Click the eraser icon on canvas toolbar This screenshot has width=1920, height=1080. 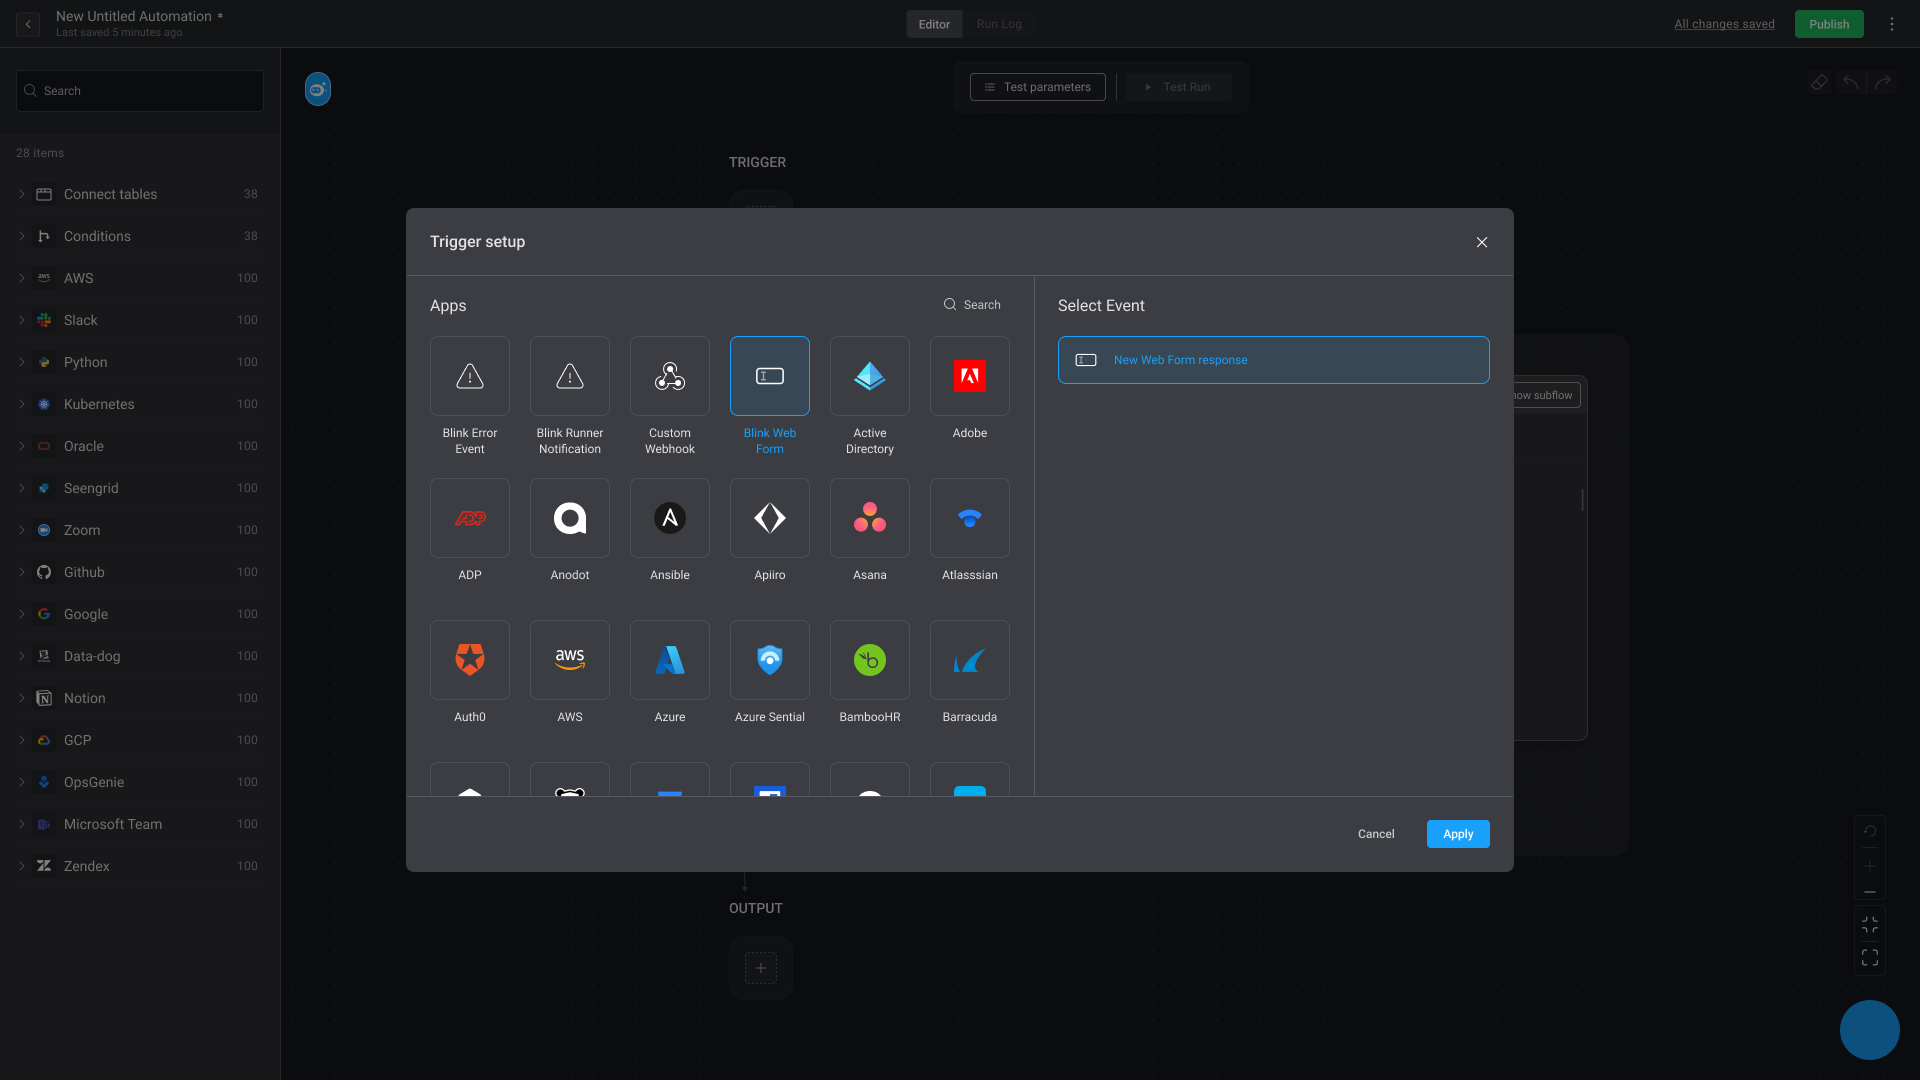[x=1819, y=82]
